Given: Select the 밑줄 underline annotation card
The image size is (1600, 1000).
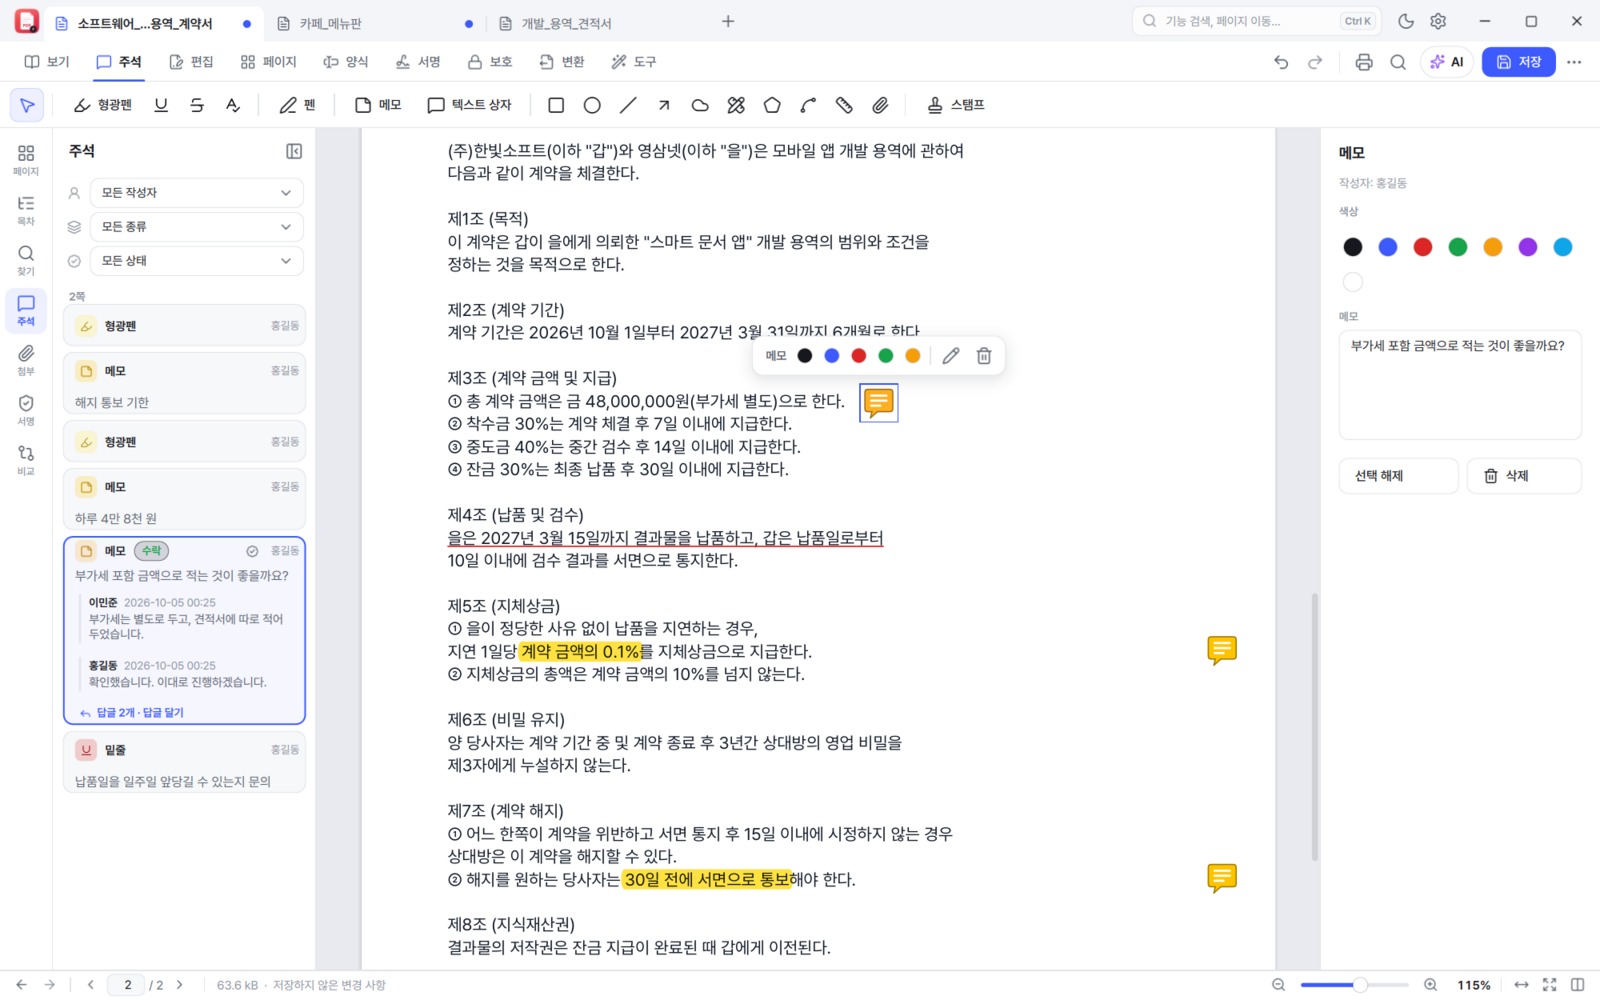Looking at the screenshot, I should pyautogui.click(x=184, y=763).
